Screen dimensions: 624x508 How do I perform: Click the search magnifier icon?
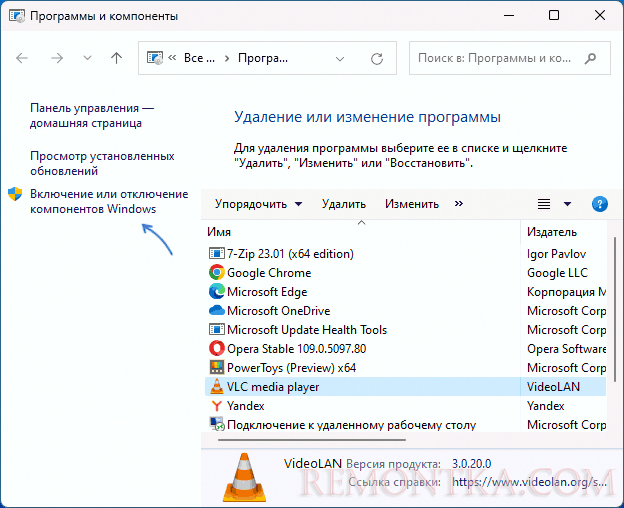(591, 58)
